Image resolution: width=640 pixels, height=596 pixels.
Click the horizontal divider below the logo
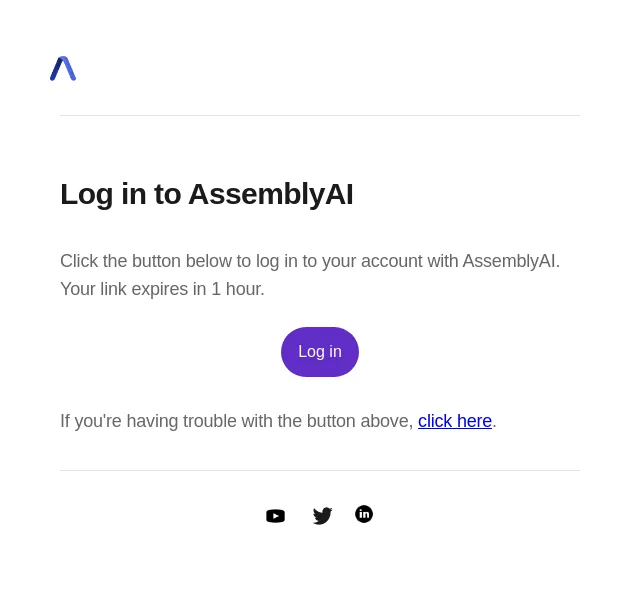320,116
